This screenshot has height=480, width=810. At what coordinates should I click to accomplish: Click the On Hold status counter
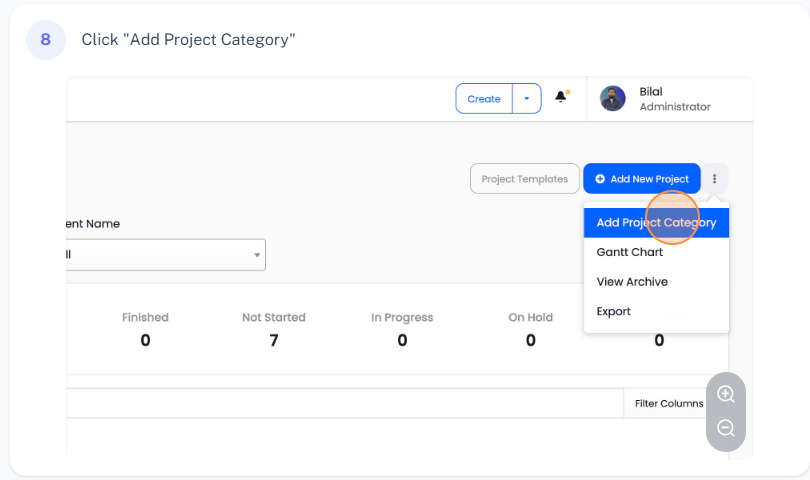pos(530,329)
